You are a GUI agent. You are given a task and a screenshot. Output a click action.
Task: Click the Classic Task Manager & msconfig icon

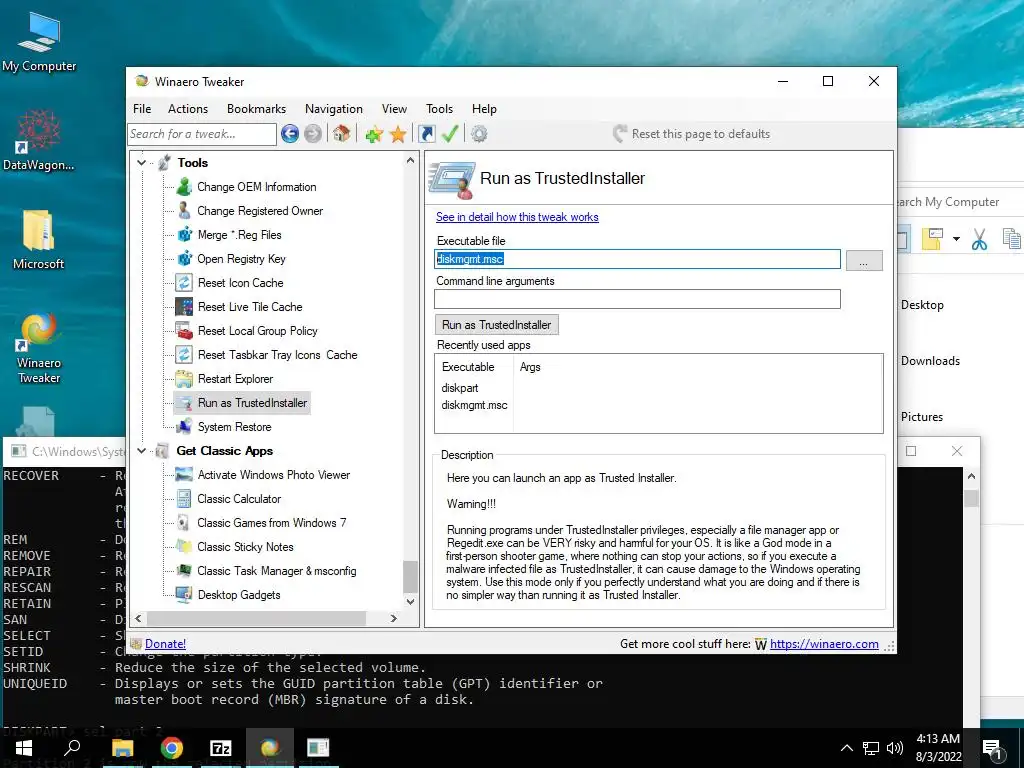click(x=184, y=571)
